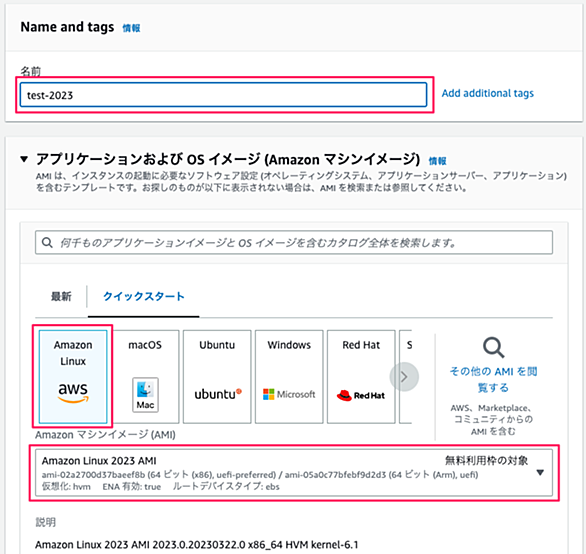Open the その他の AMI を閲覧する link
Image resolution: width=586 pixels, height=554 pixels.
pos(493,379)
